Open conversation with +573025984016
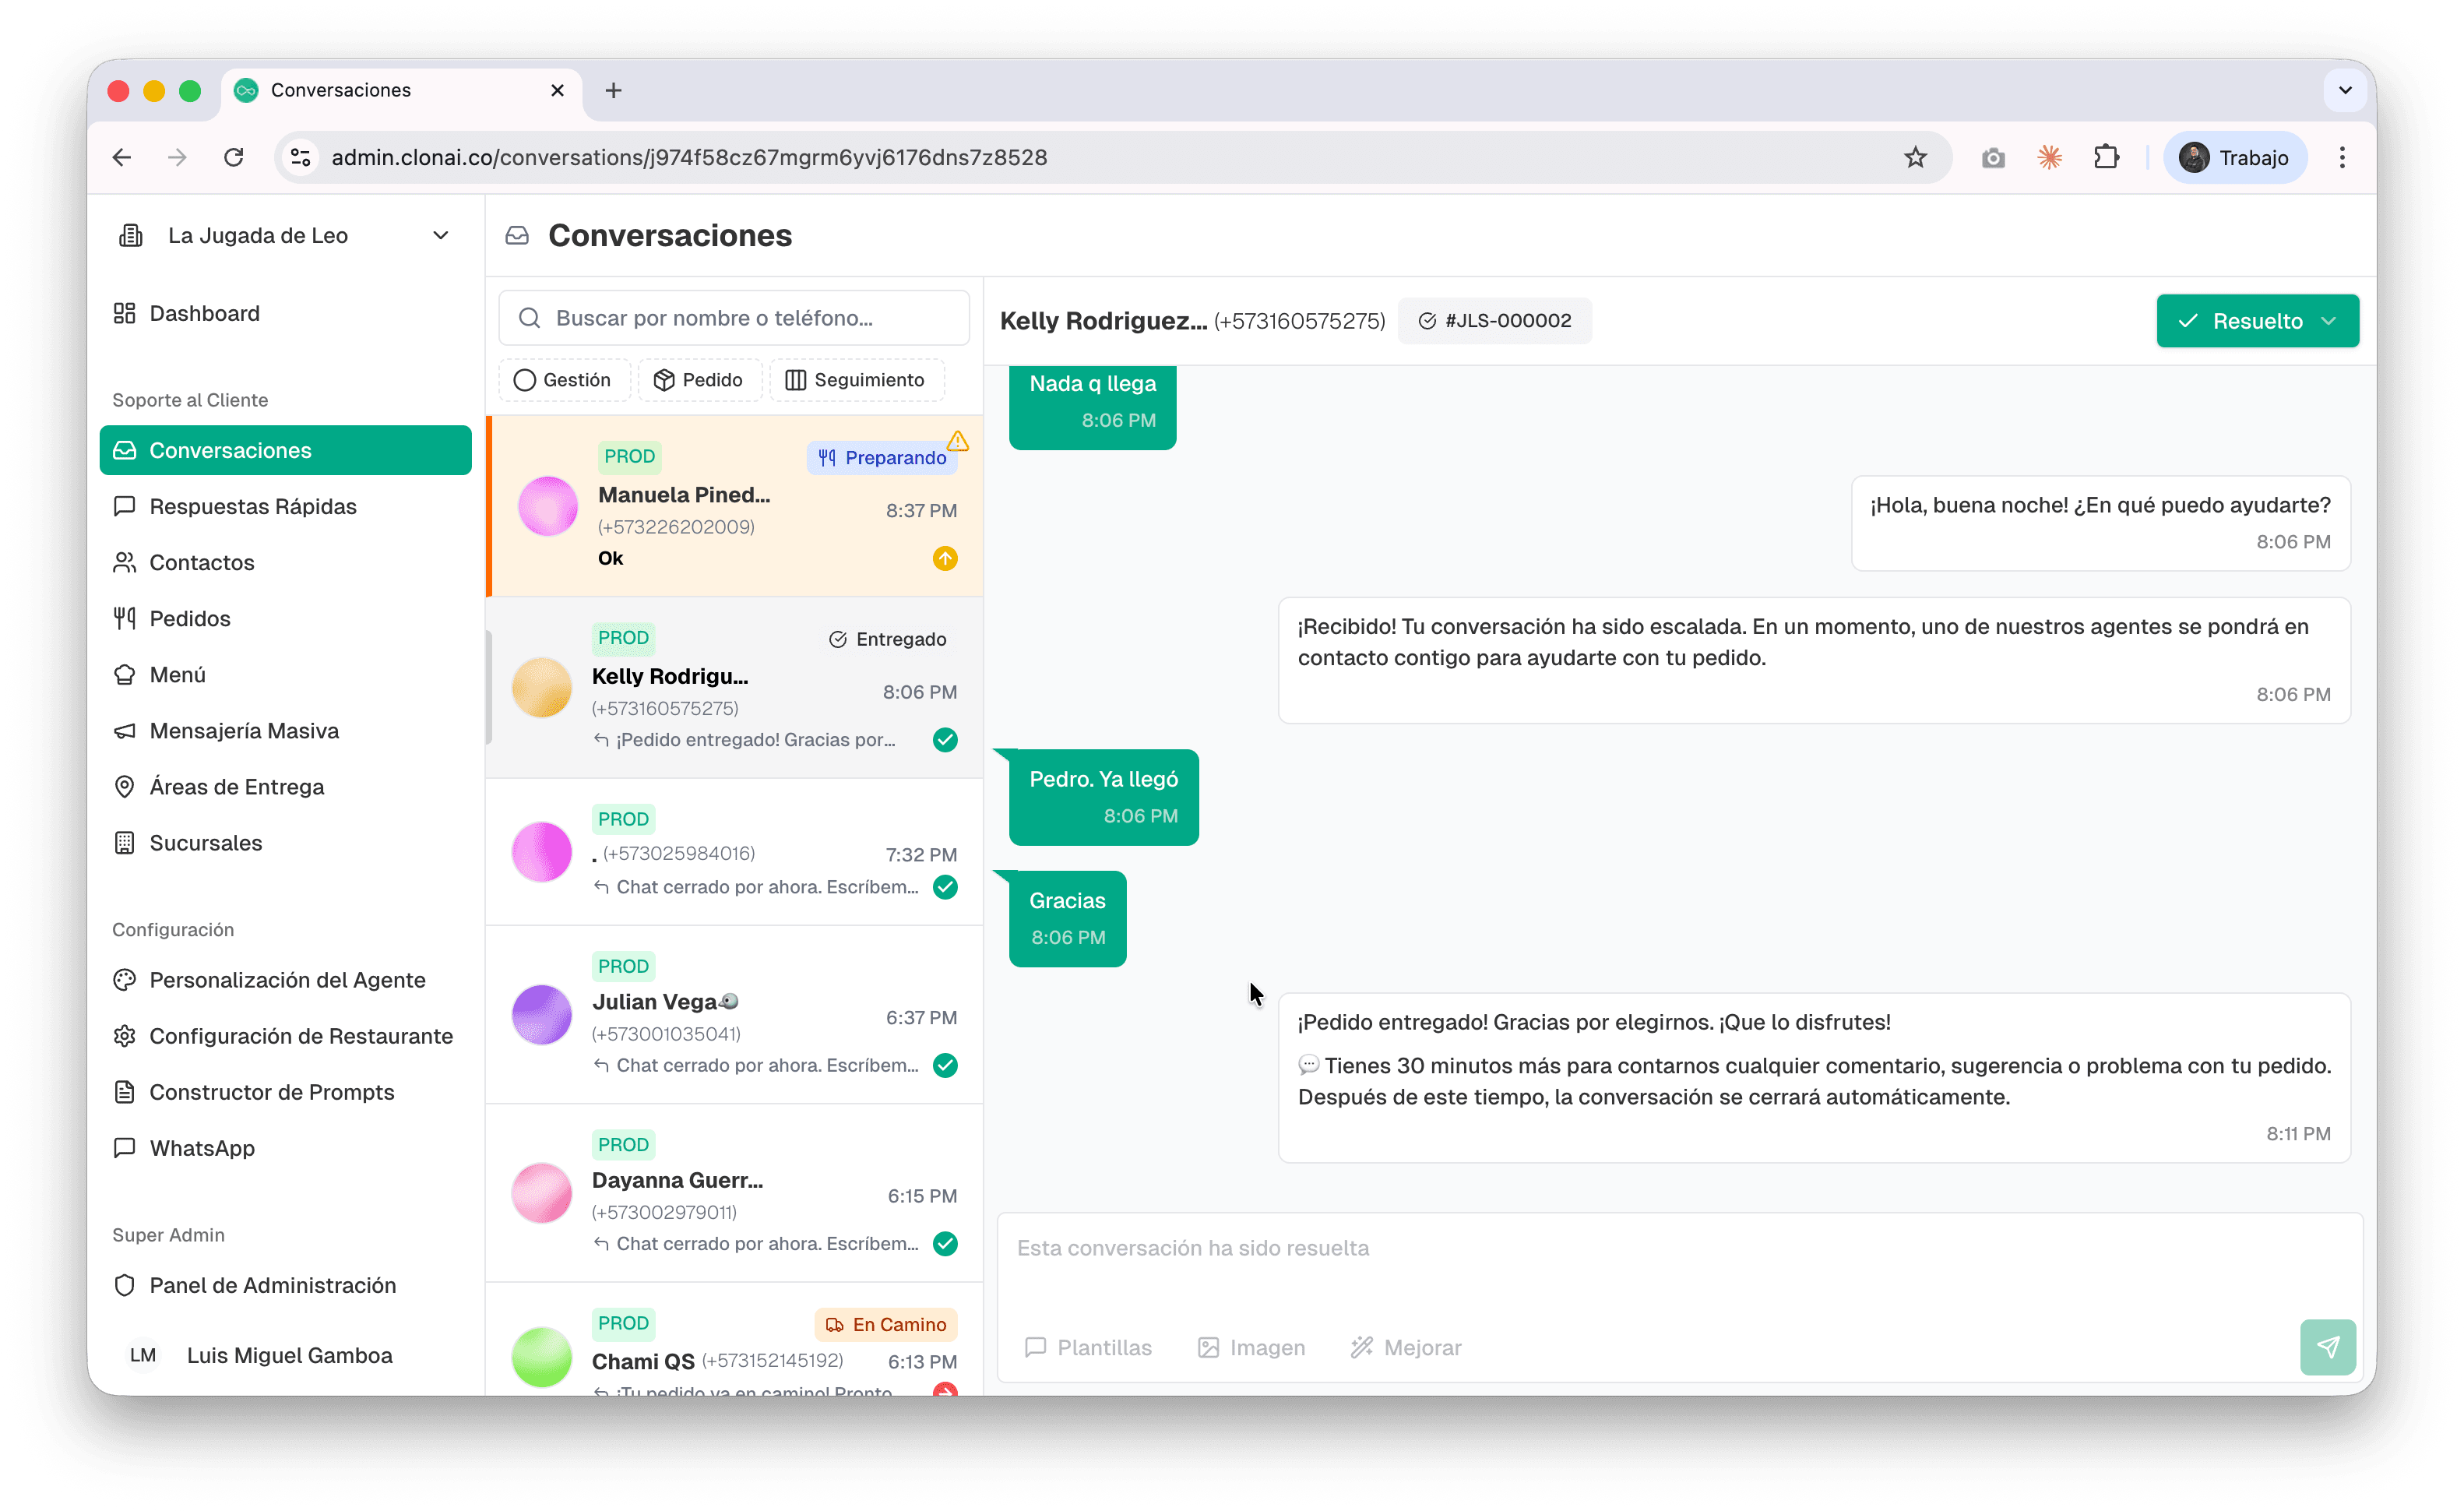The width and height of the screenshot is (2464, 1511). 734,852
